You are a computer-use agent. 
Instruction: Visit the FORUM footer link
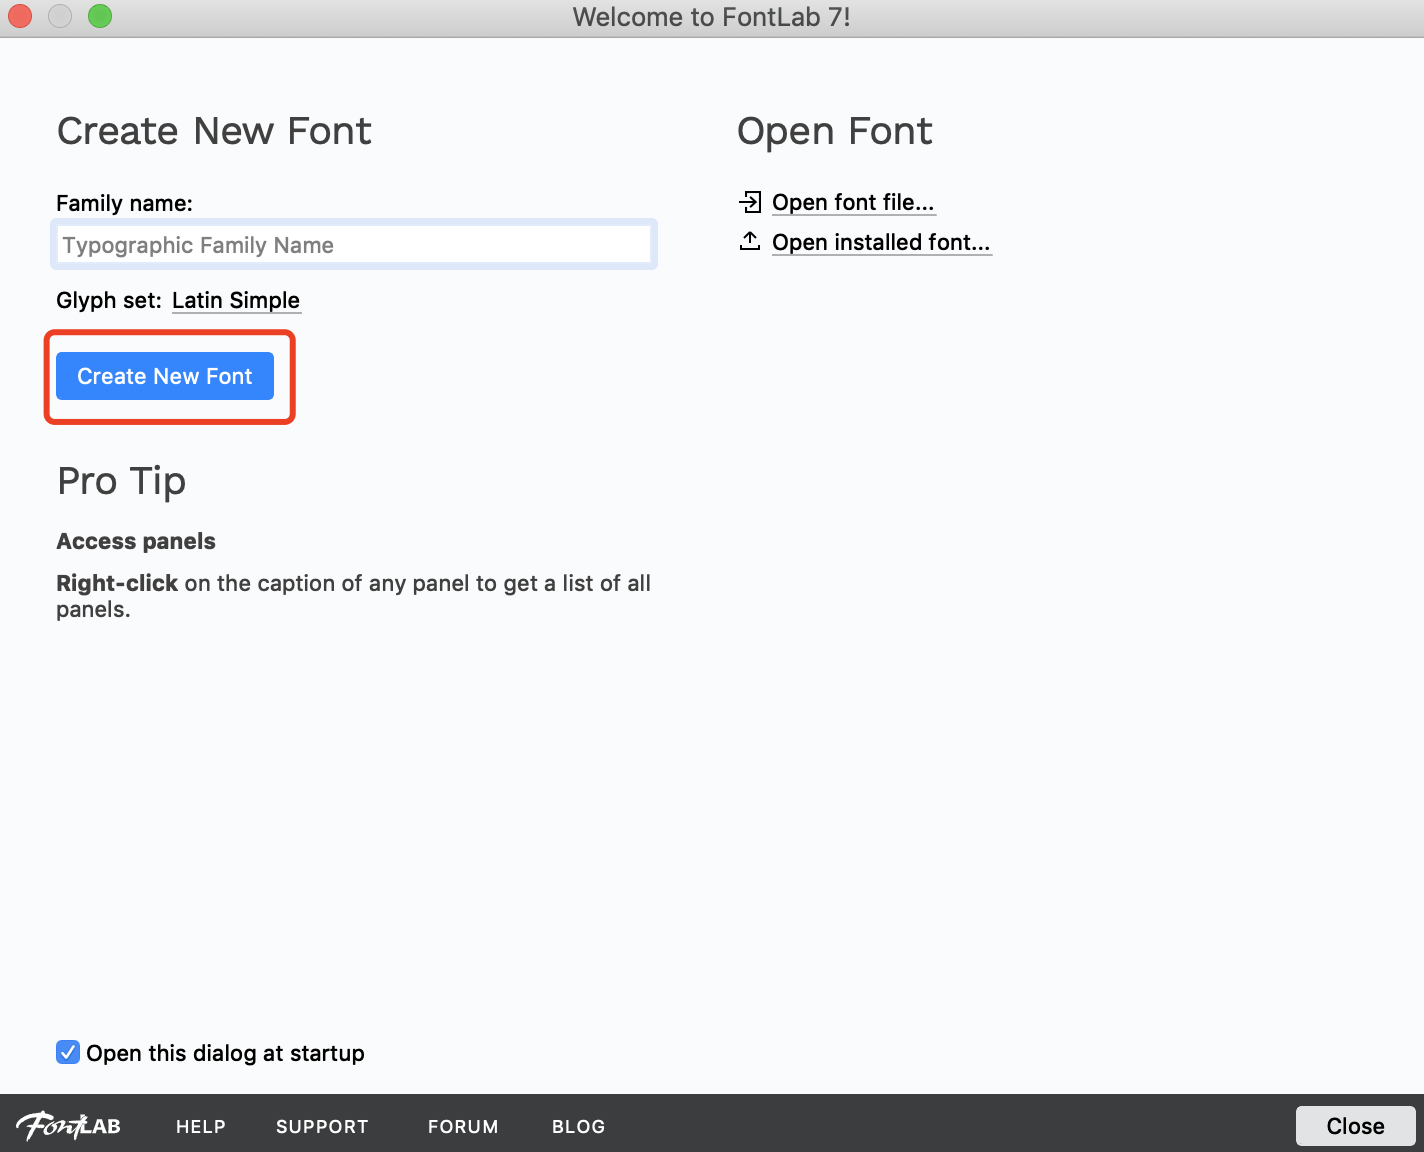pyautogui.click(x=463, y=1127)
